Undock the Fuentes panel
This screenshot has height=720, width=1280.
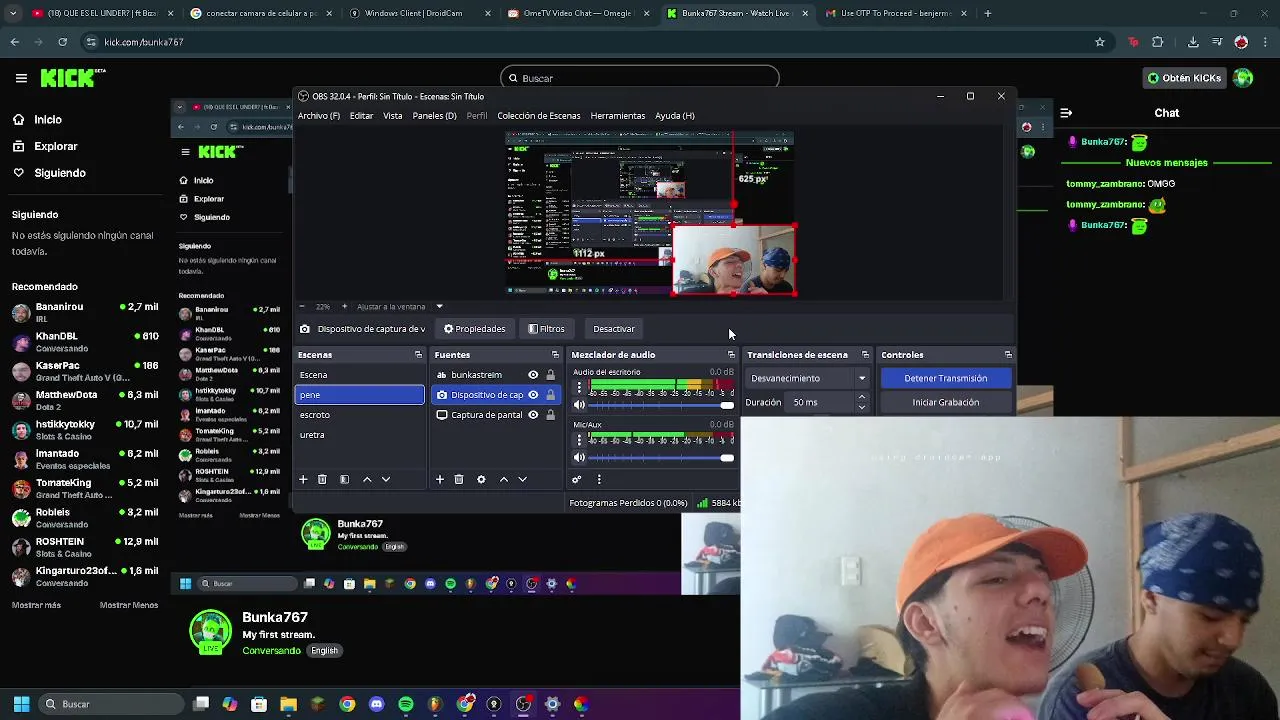pos(555,355)
